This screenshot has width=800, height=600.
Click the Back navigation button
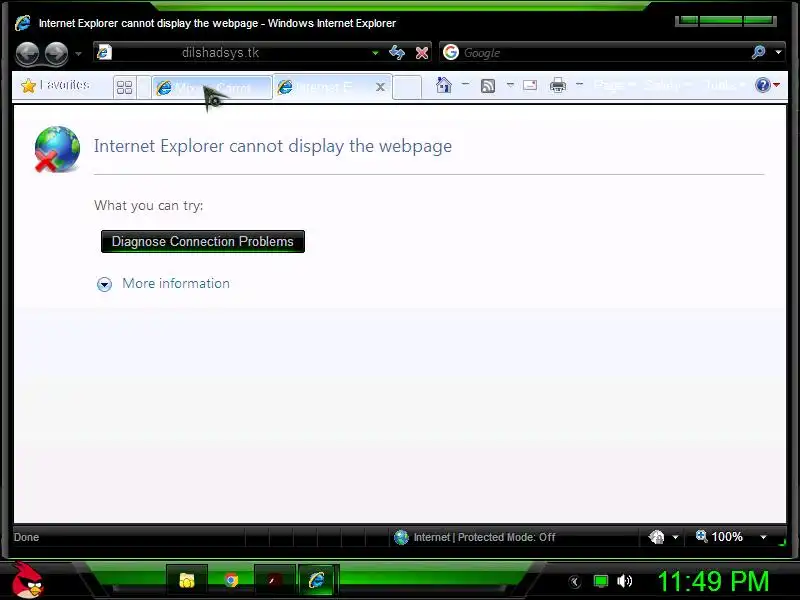click(x=28, y=53)
